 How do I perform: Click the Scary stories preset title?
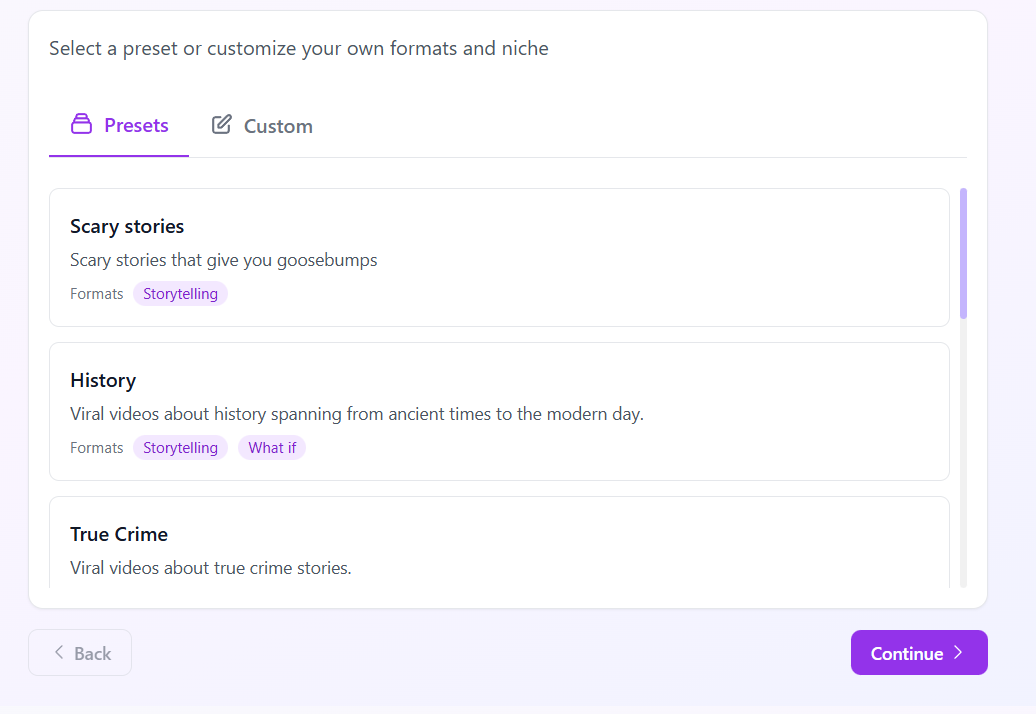127,226
